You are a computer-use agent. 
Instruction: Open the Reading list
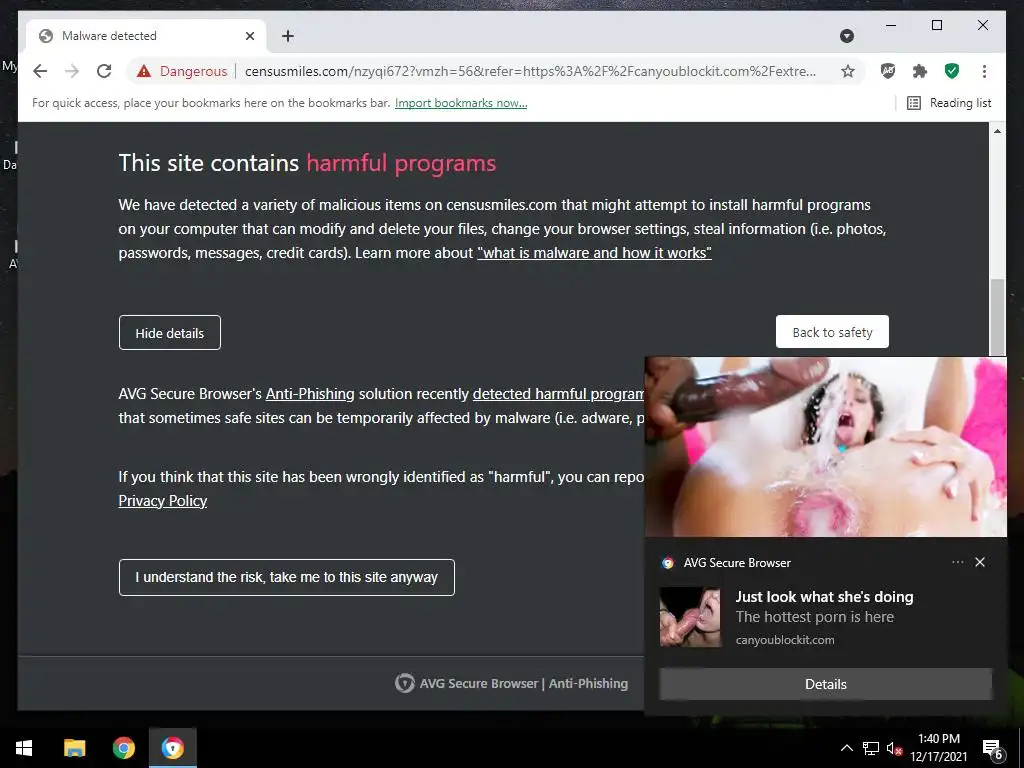pos(949,103)
